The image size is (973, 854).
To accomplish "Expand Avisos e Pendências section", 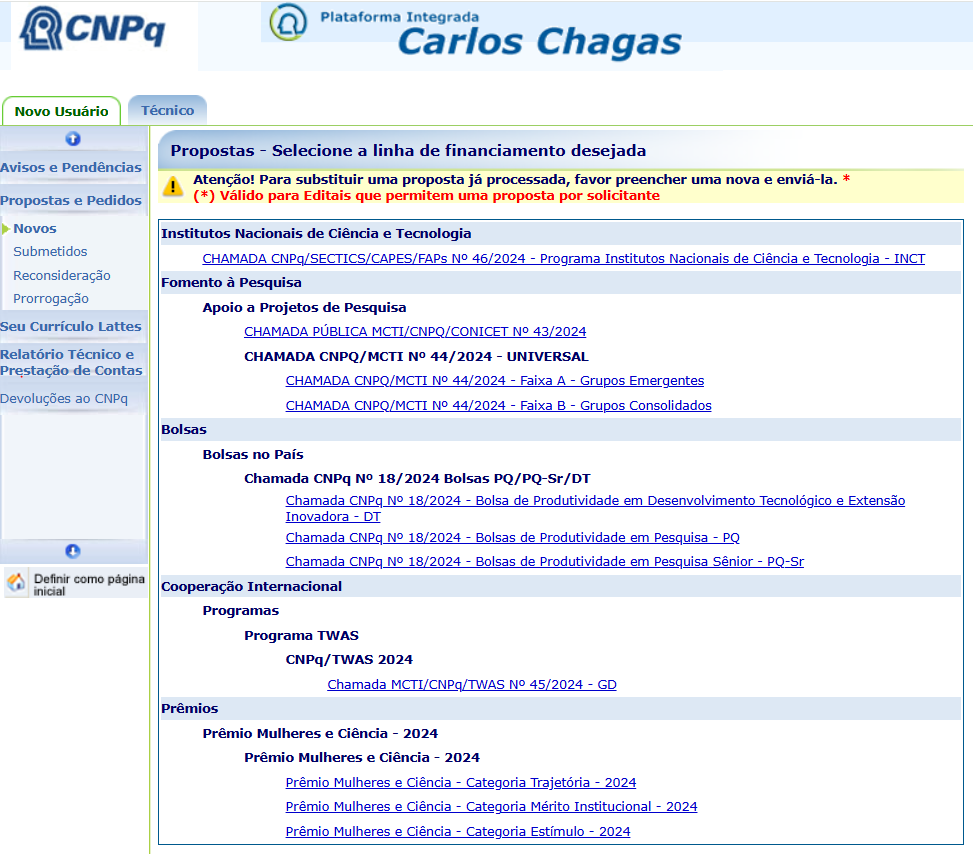I will click(71, 167).
